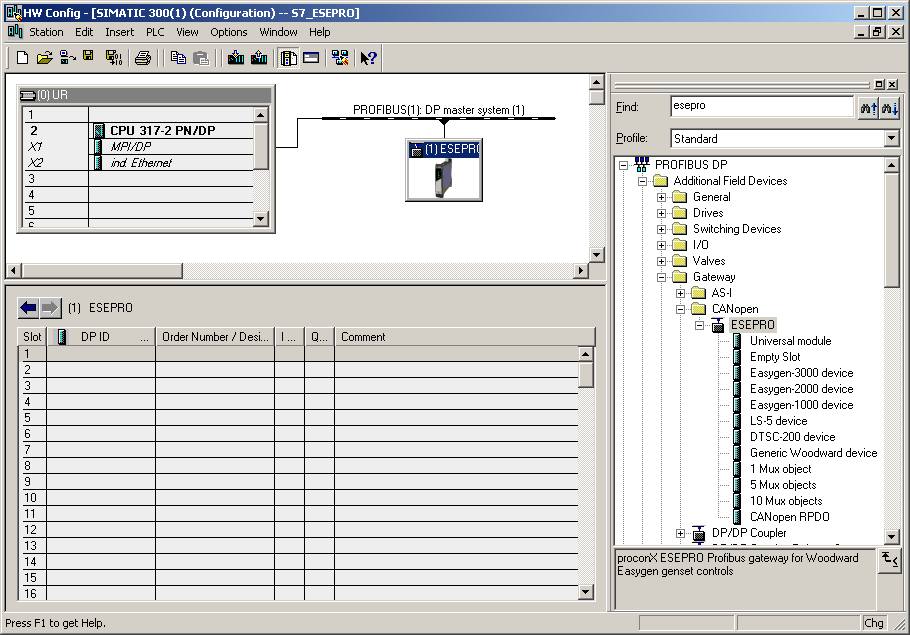Image resolution: width=910 pixels, height=635 pixels.
Task: Select Easygen-2000 device module
Action: [x=801, y=389]
